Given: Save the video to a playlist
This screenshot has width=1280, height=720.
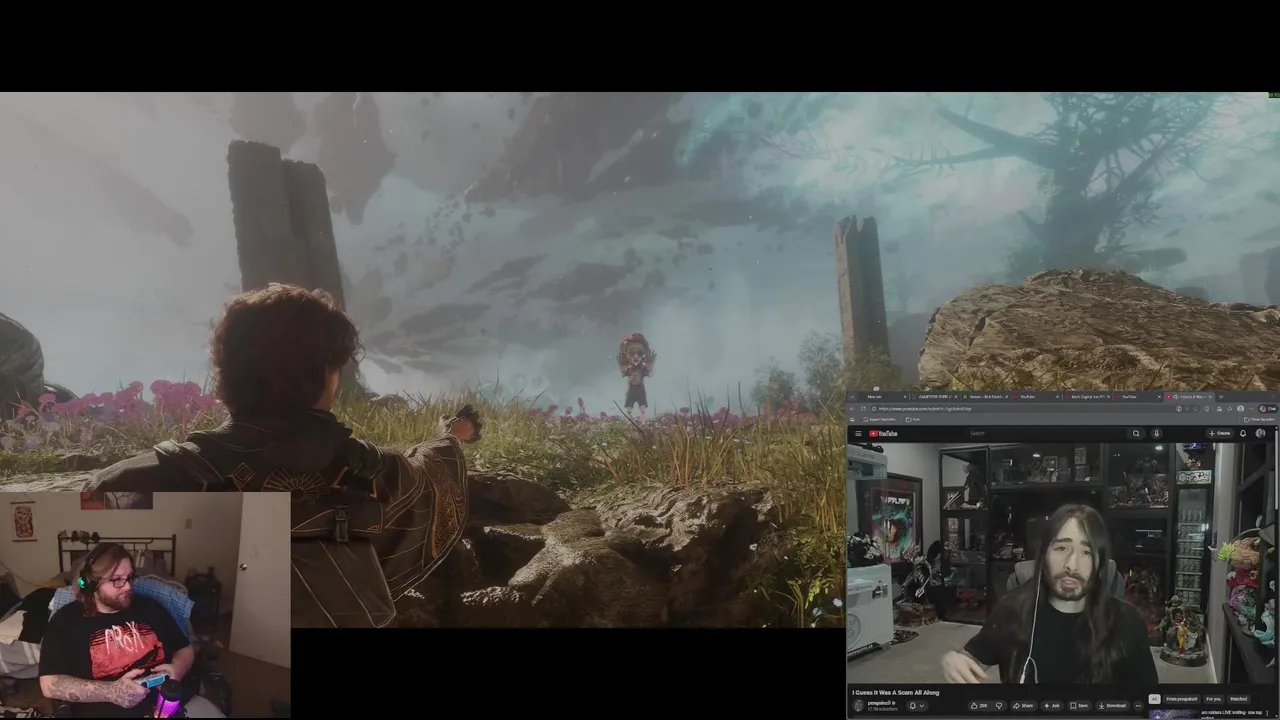Looking at the screenshot, I should [1080, 706].
